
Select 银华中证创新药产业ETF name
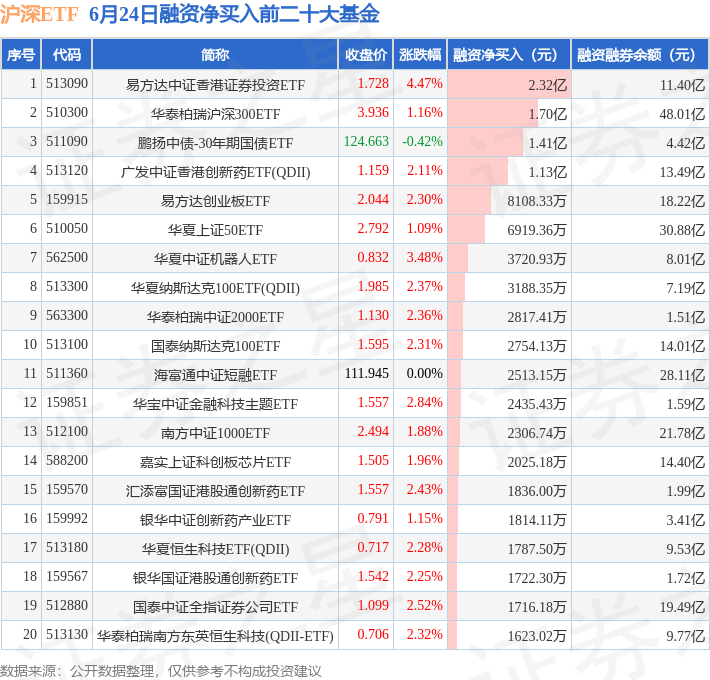pyautogui.click(x=216, y=519)
